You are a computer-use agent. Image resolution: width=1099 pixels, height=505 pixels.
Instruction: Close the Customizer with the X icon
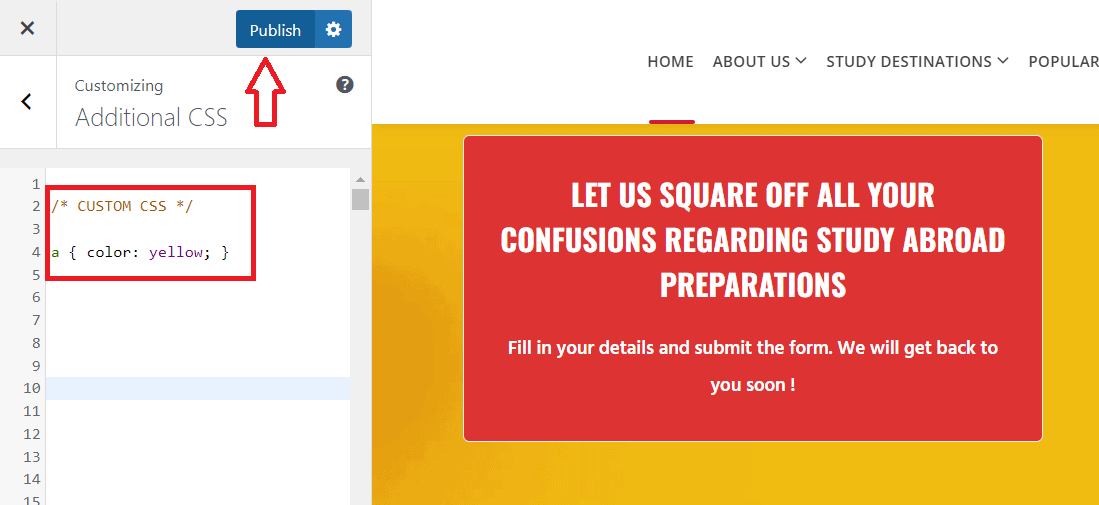point(27,28)
